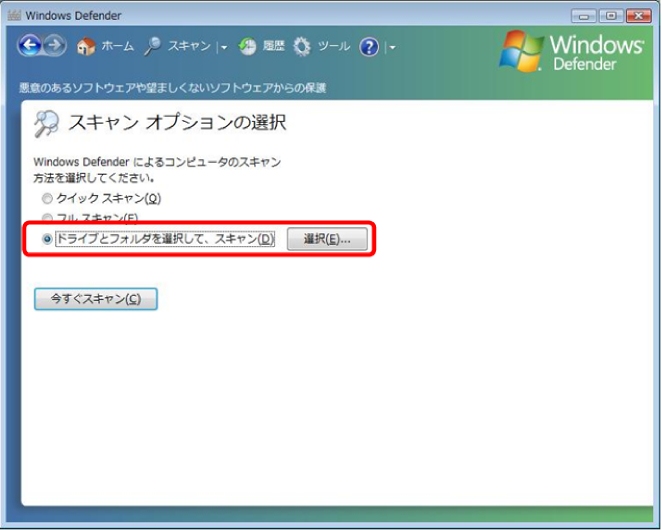This screenshot has width=662, height=530.
Task: Click the ツール toolbar label
Action: coord(334,47)
